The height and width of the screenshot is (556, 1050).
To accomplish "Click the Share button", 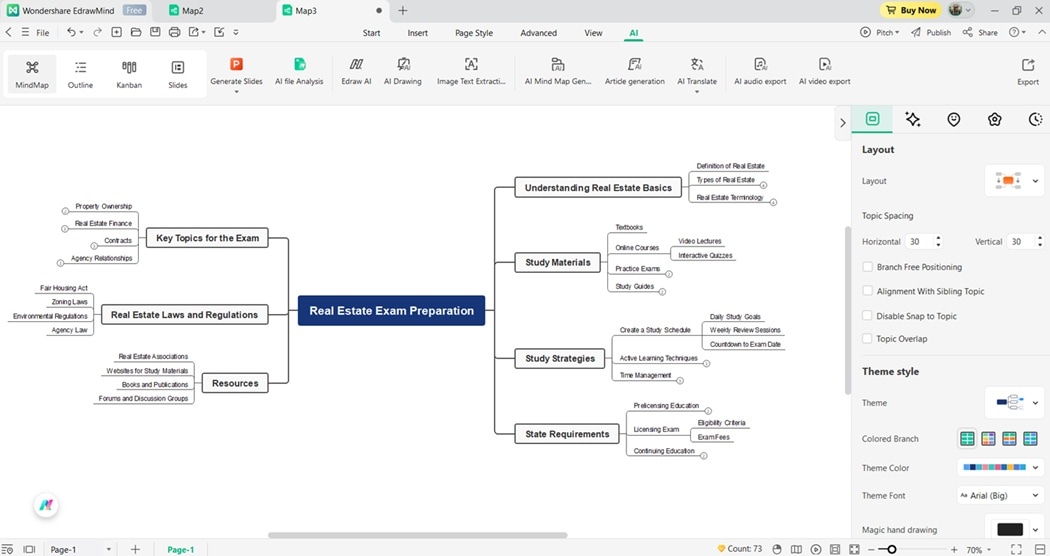I will [980, 32].
